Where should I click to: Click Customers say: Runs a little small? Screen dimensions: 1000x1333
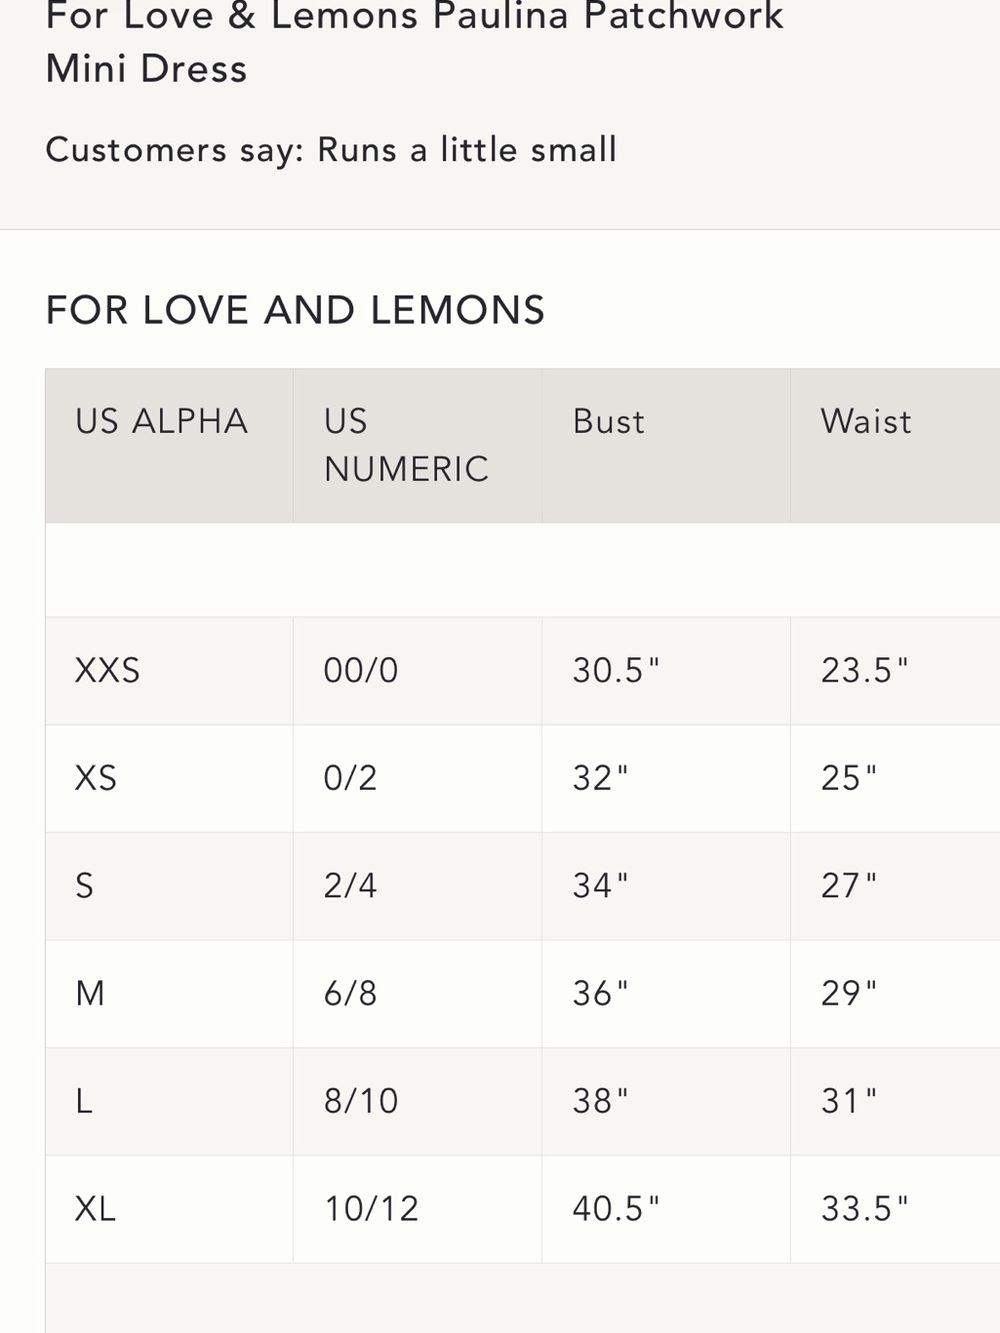click(331, 150)
